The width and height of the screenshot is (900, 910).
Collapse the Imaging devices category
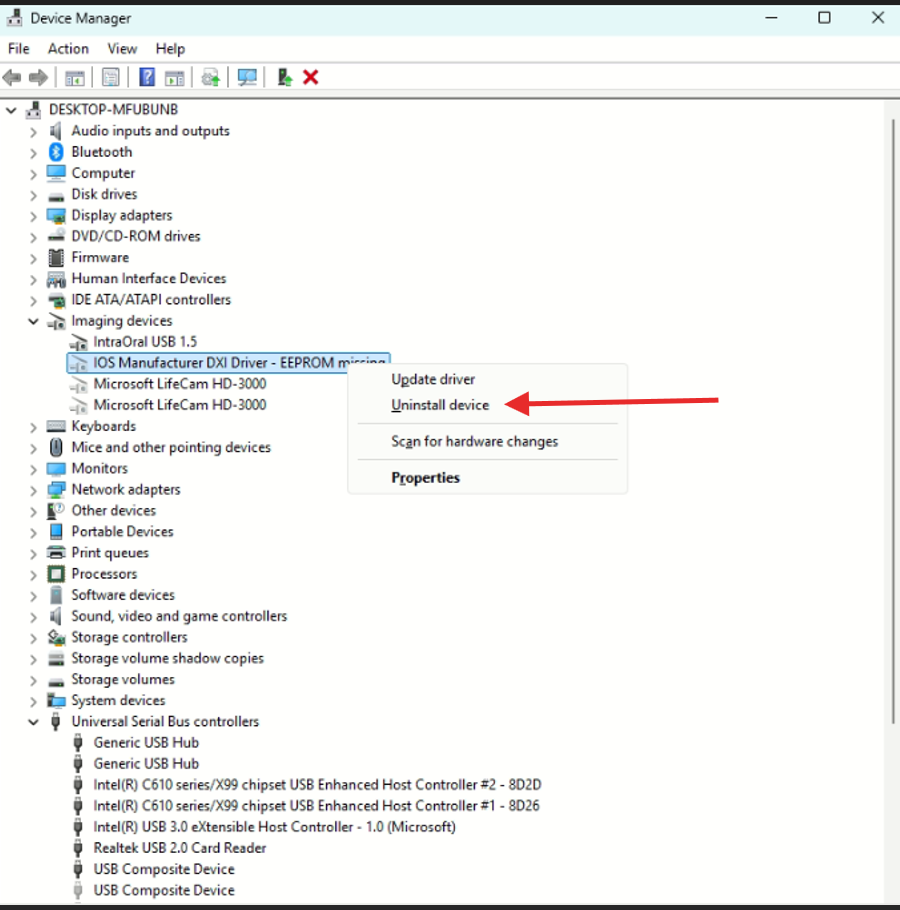33,321
